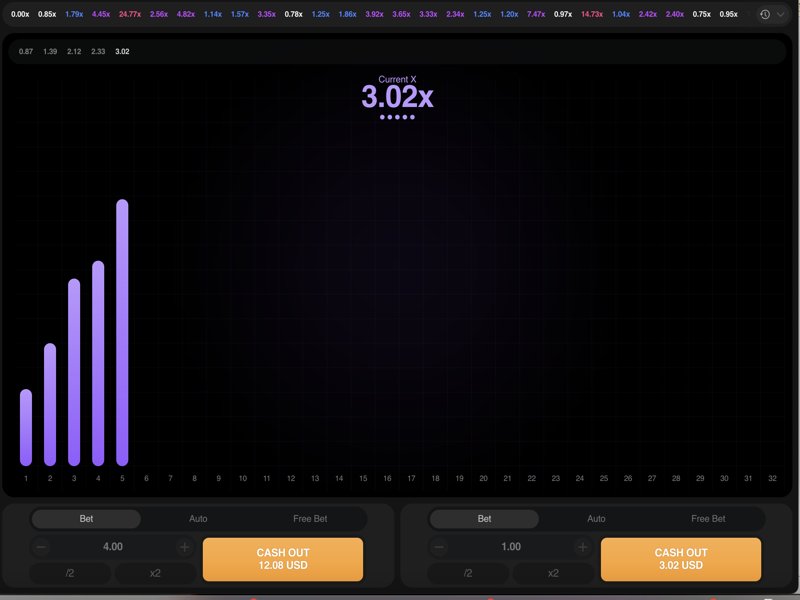The image size is (800, 600).
Task: Increase the 1.00 bet with plus icon
Action: pyautogui.click(x=582, y=547)
